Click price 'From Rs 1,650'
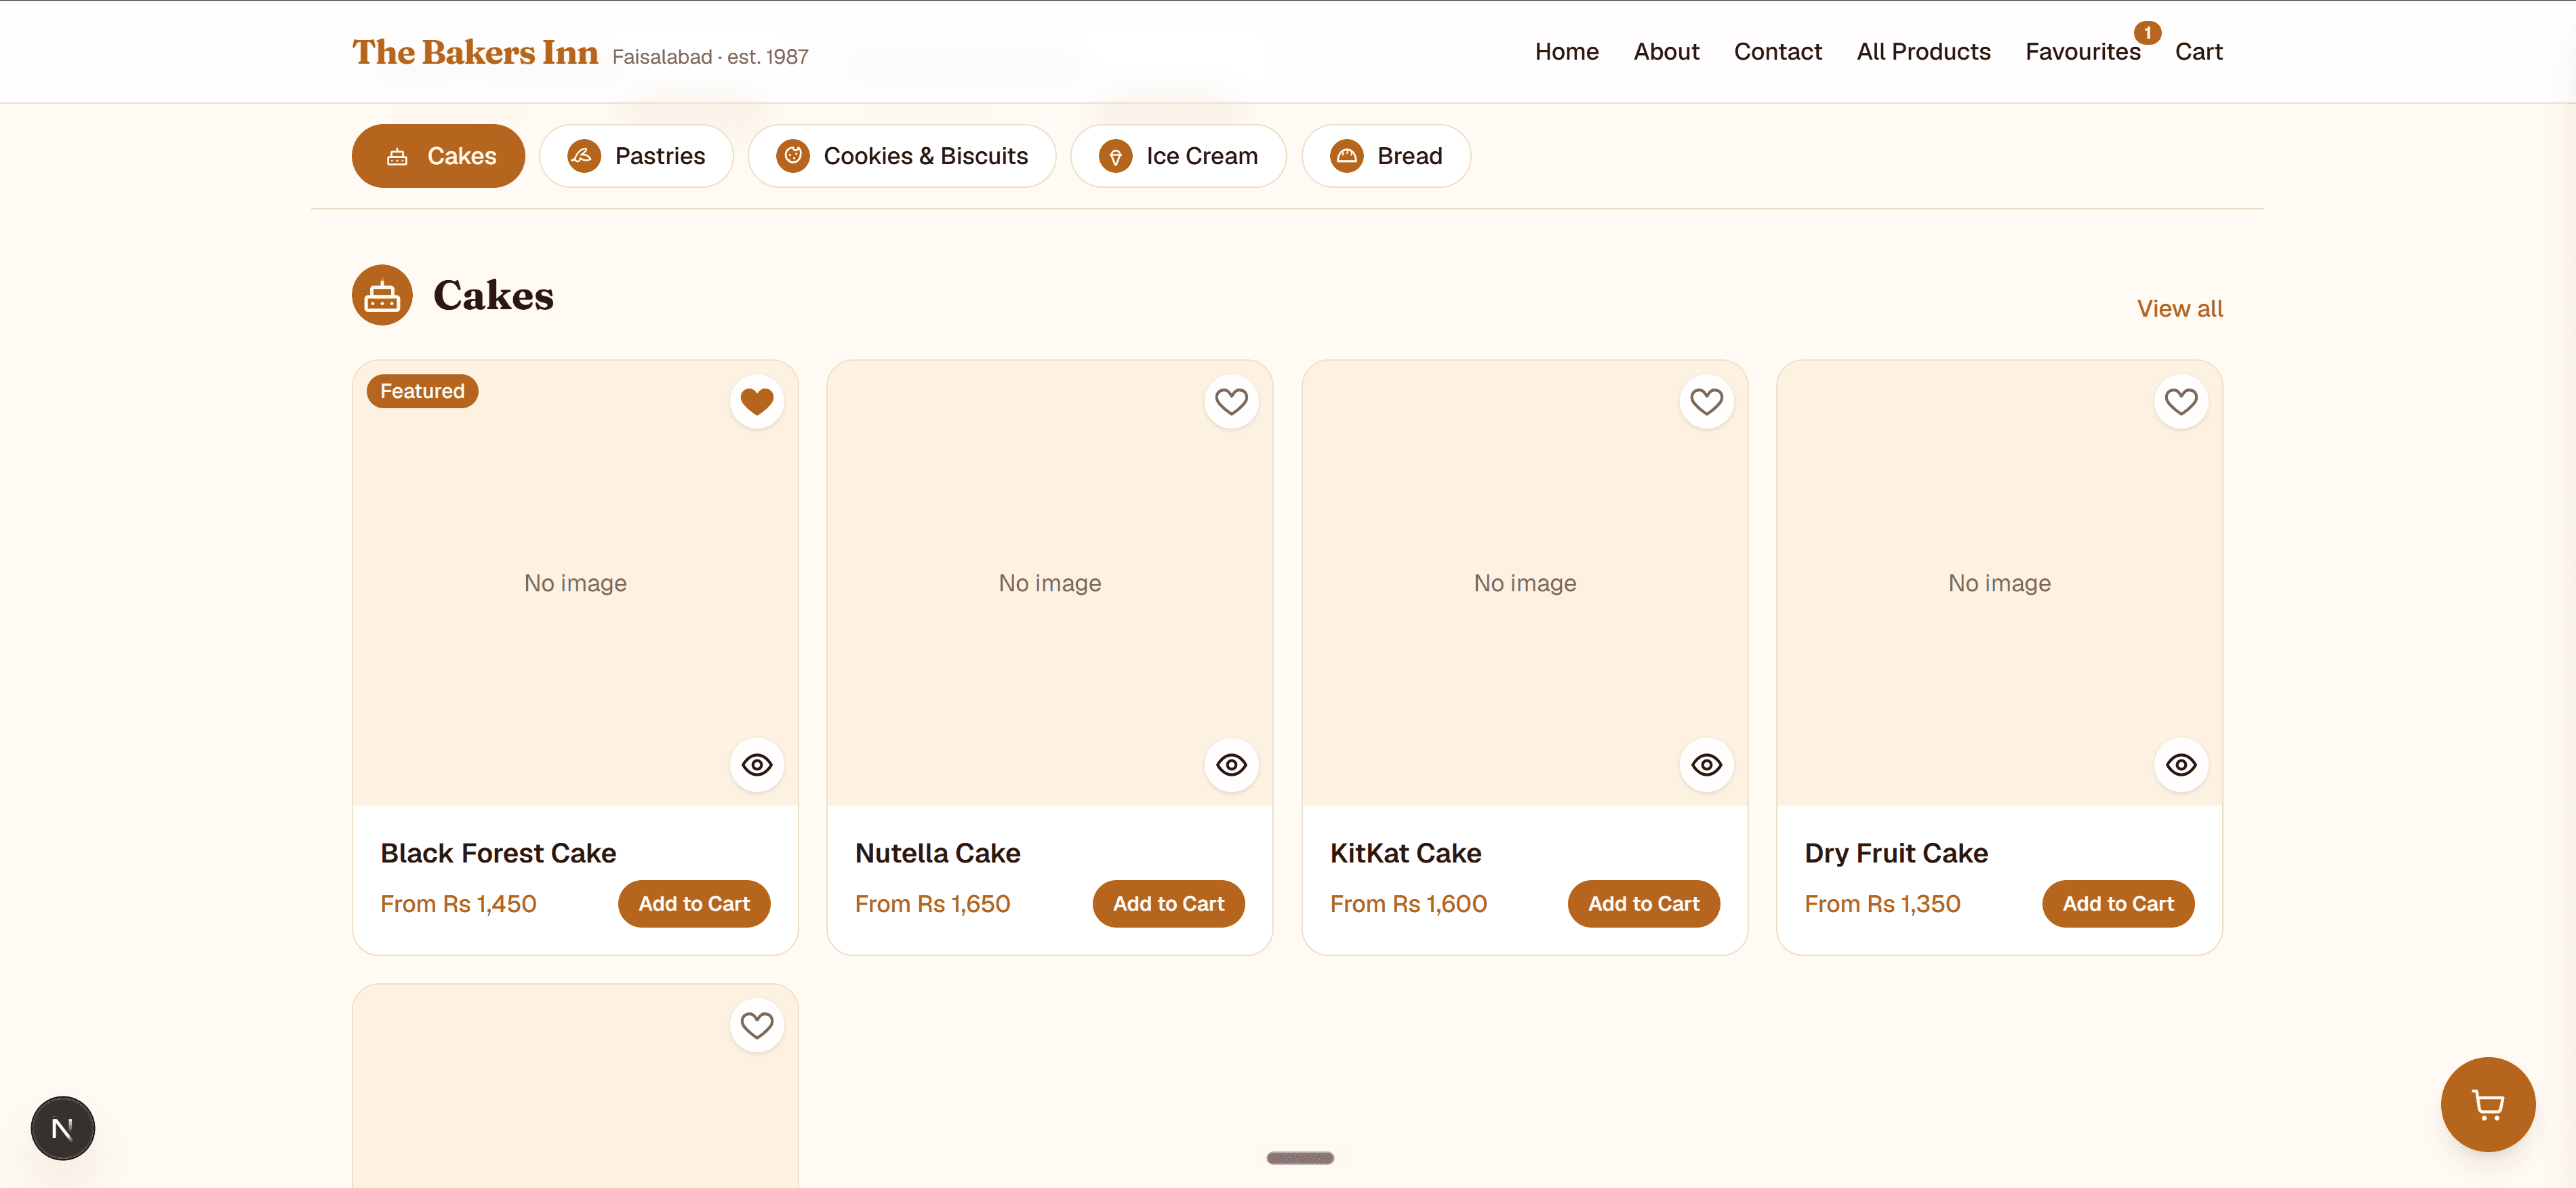The image size is (2576, 1188). [932, 904]
